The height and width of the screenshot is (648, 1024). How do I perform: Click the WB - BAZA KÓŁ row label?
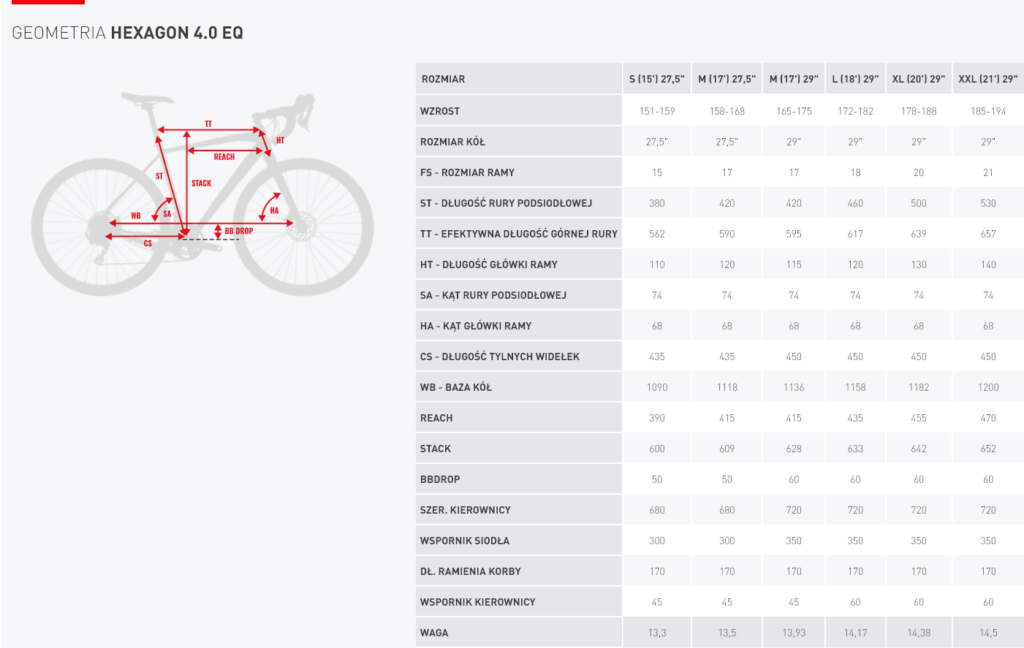456,387
